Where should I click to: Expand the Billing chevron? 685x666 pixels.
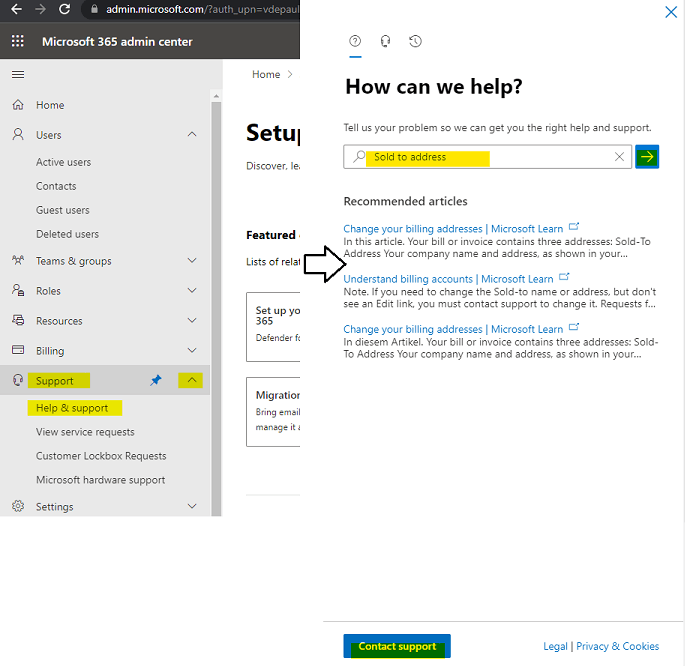coord(192,350)
